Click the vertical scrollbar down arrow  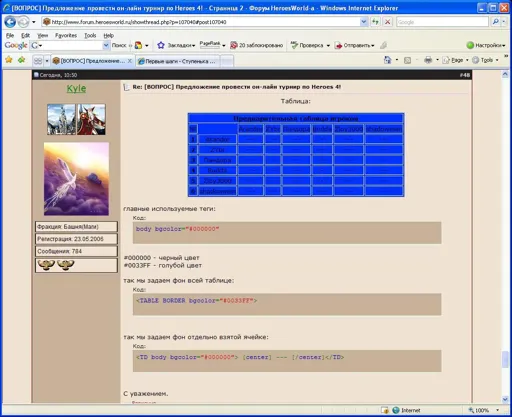point(505,399)
